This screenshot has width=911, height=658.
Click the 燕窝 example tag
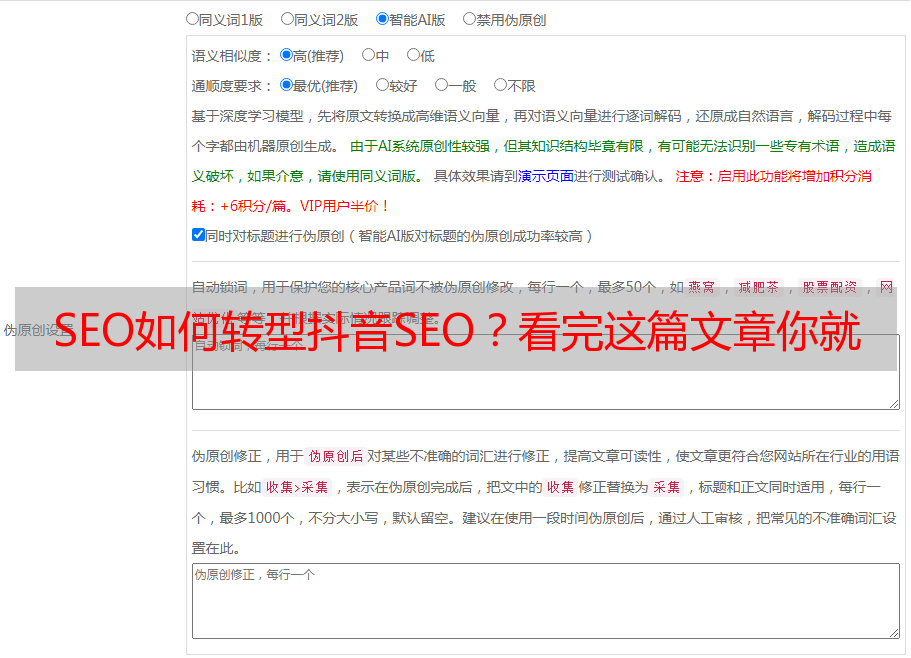click(x=701, y=287)
